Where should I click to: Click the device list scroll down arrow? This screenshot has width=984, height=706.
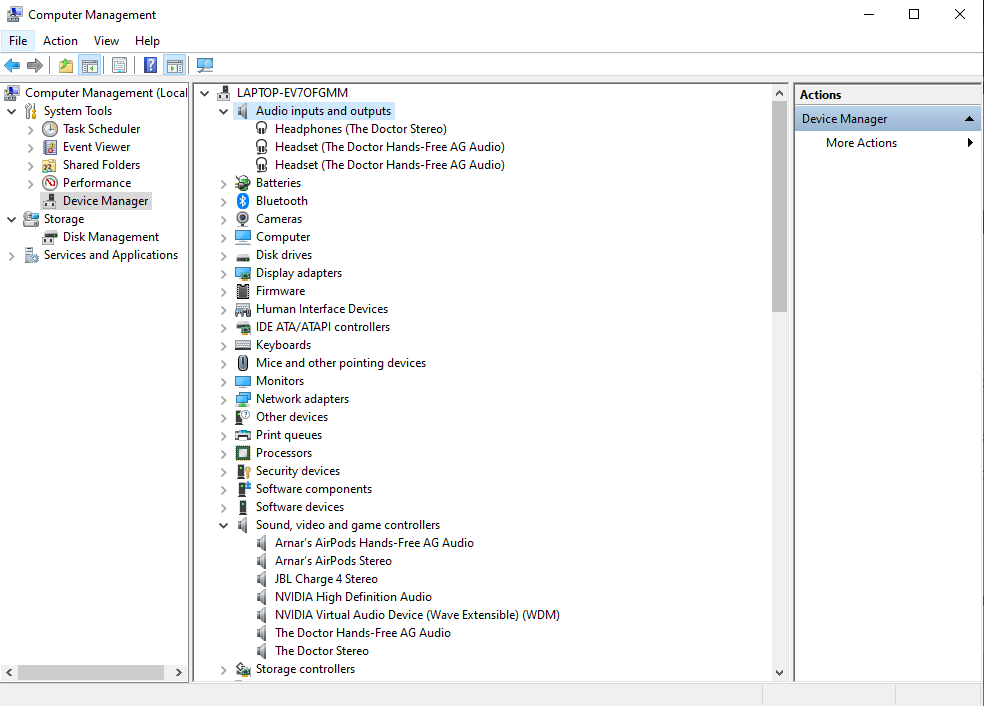click(x=779, y=673)
